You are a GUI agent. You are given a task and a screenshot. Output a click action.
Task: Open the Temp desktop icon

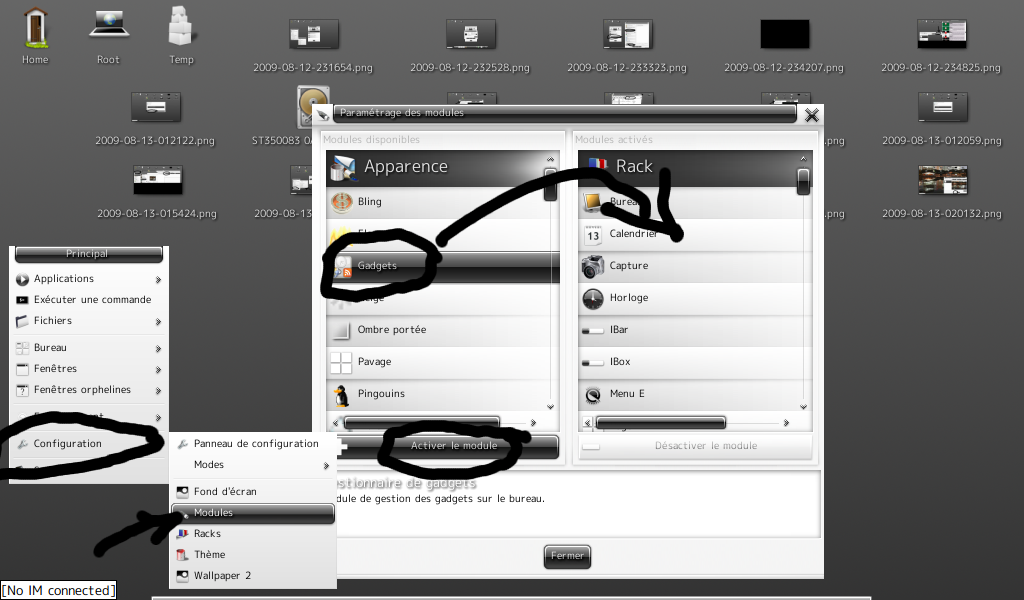[181, 26]
